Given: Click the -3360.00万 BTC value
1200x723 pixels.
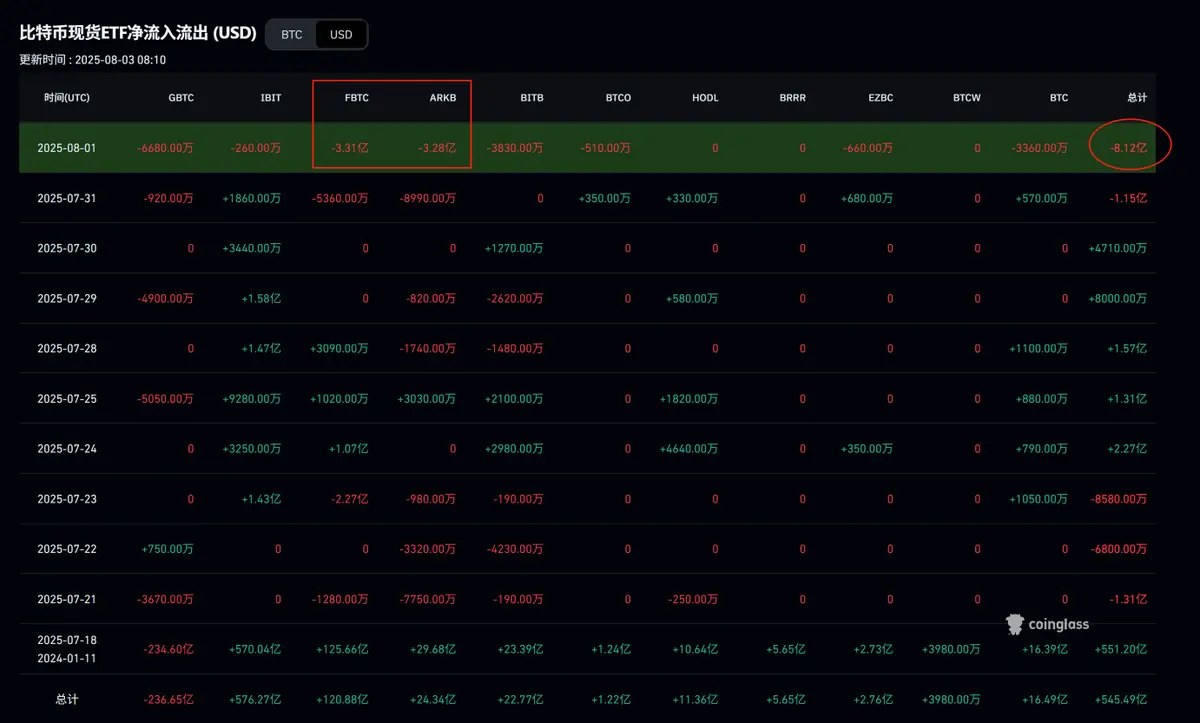Looking at the screenshot, I should point(1039,148).
